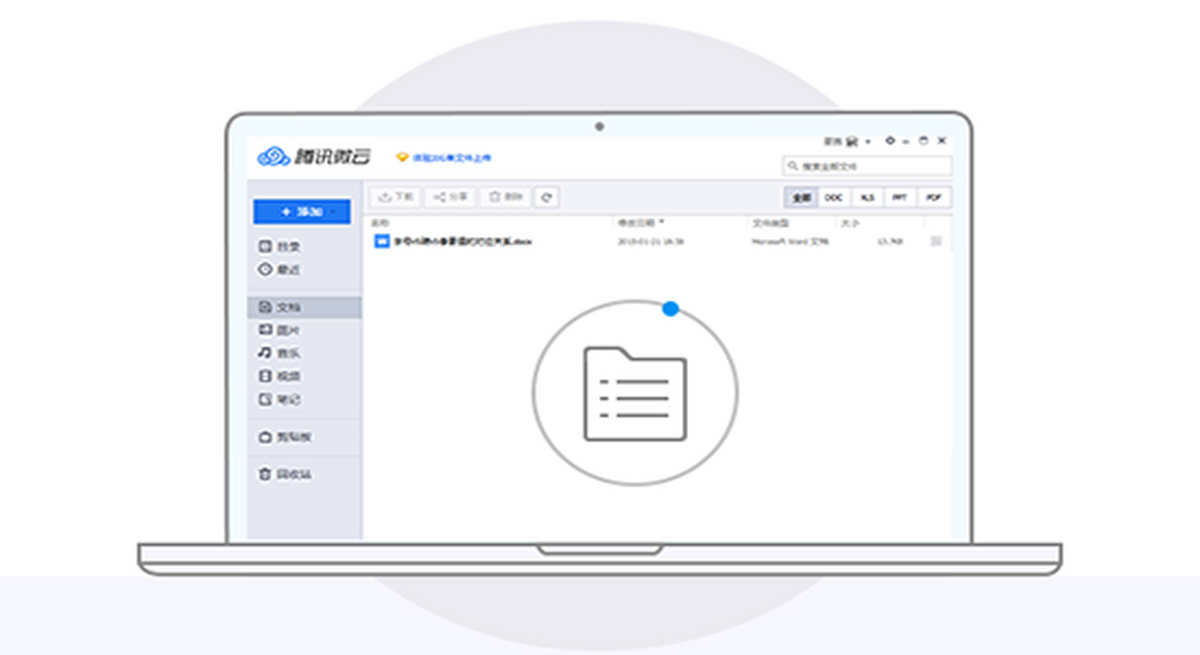
Task: Focus the search all files field
Action: 867,166
